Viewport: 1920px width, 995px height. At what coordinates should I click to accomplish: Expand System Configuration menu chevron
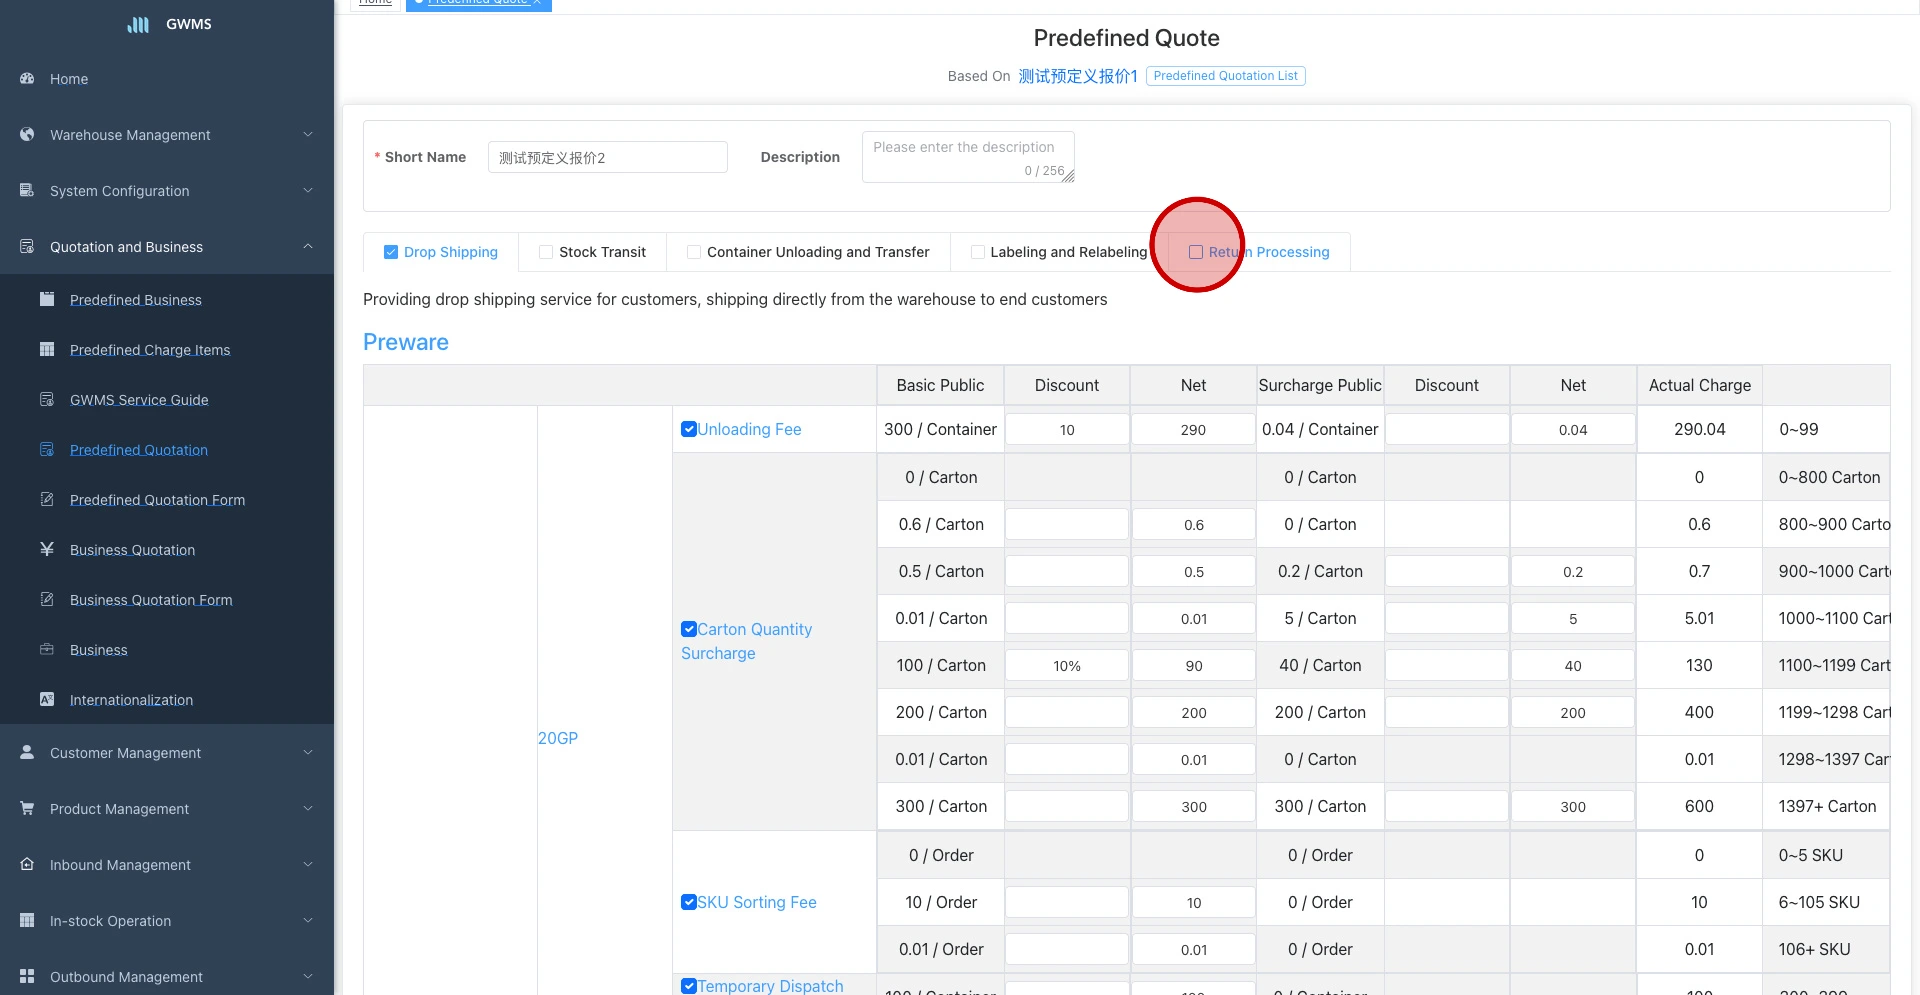tap(308, 190)
